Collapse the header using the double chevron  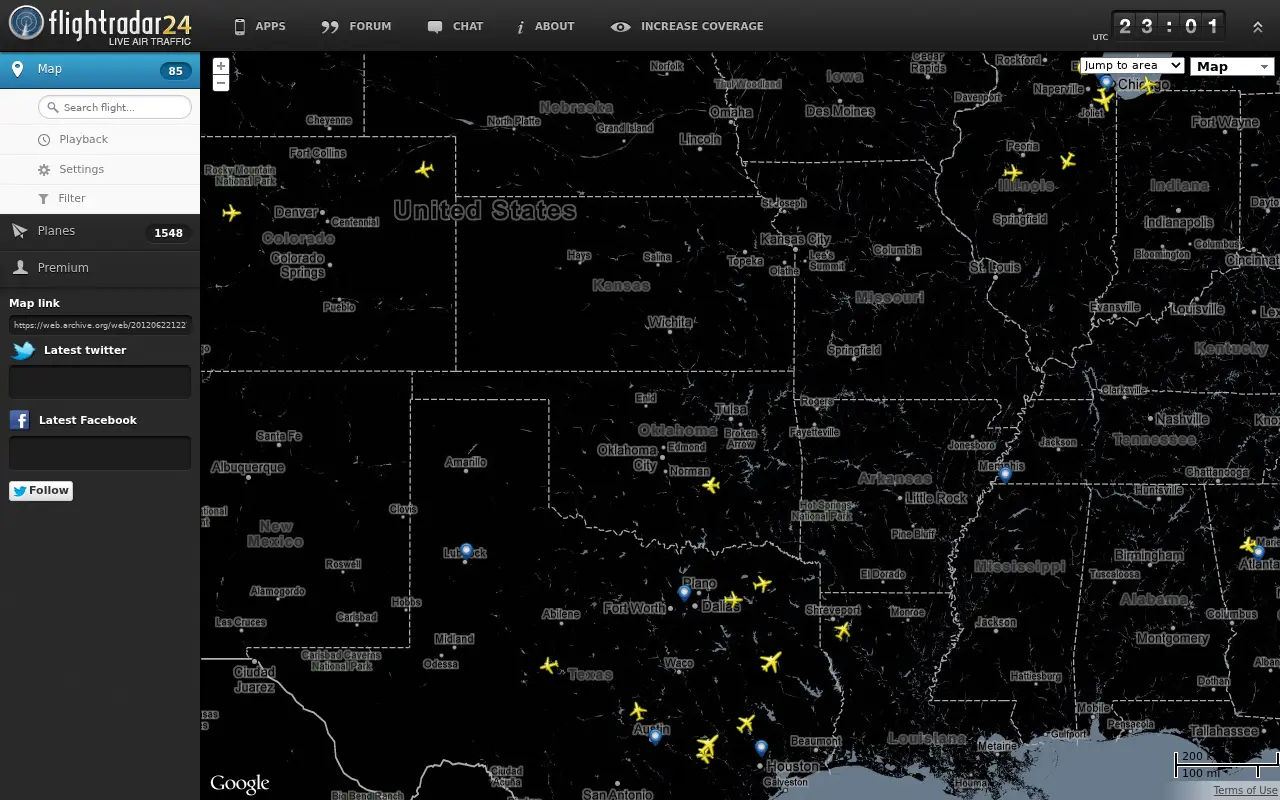point(1258,27)
